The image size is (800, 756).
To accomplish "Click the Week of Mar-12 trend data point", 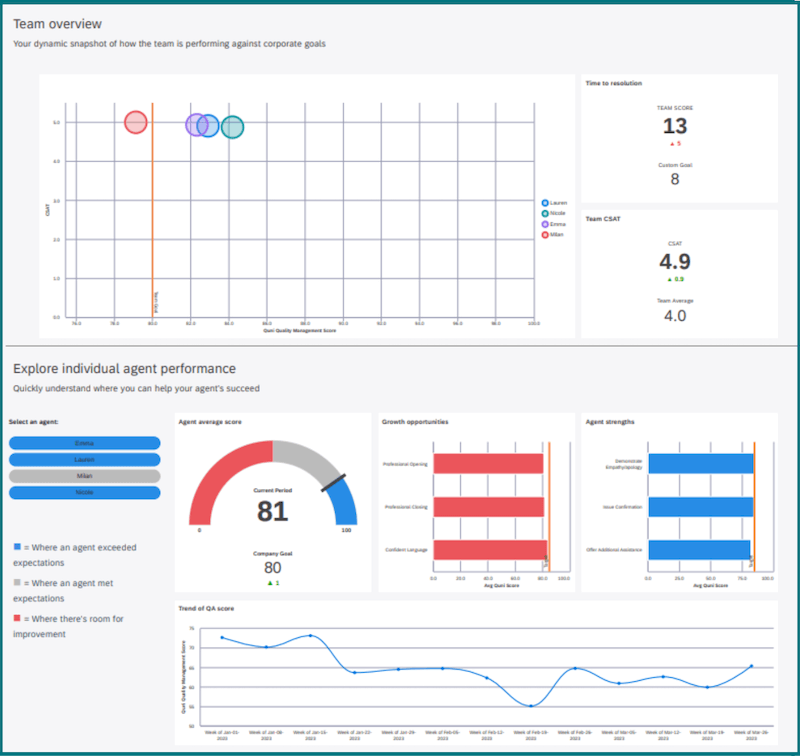I will point(663,677).
